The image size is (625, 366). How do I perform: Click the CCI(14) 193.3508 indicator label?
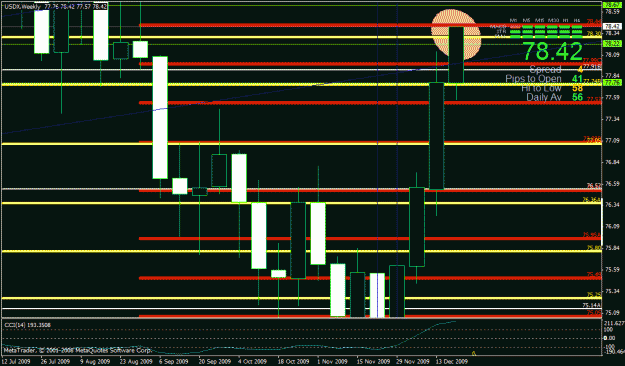tap(28, 325)
